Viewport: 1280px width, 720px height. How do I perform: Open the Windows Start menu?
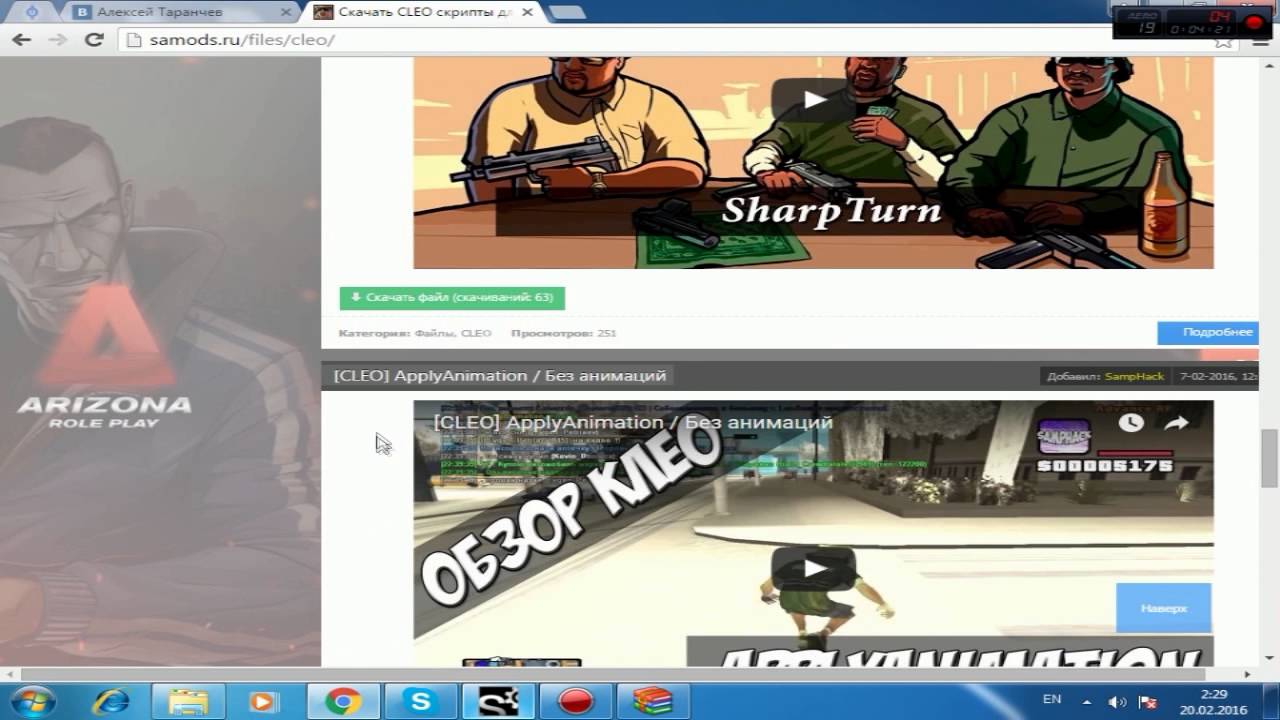coord(33,701)
